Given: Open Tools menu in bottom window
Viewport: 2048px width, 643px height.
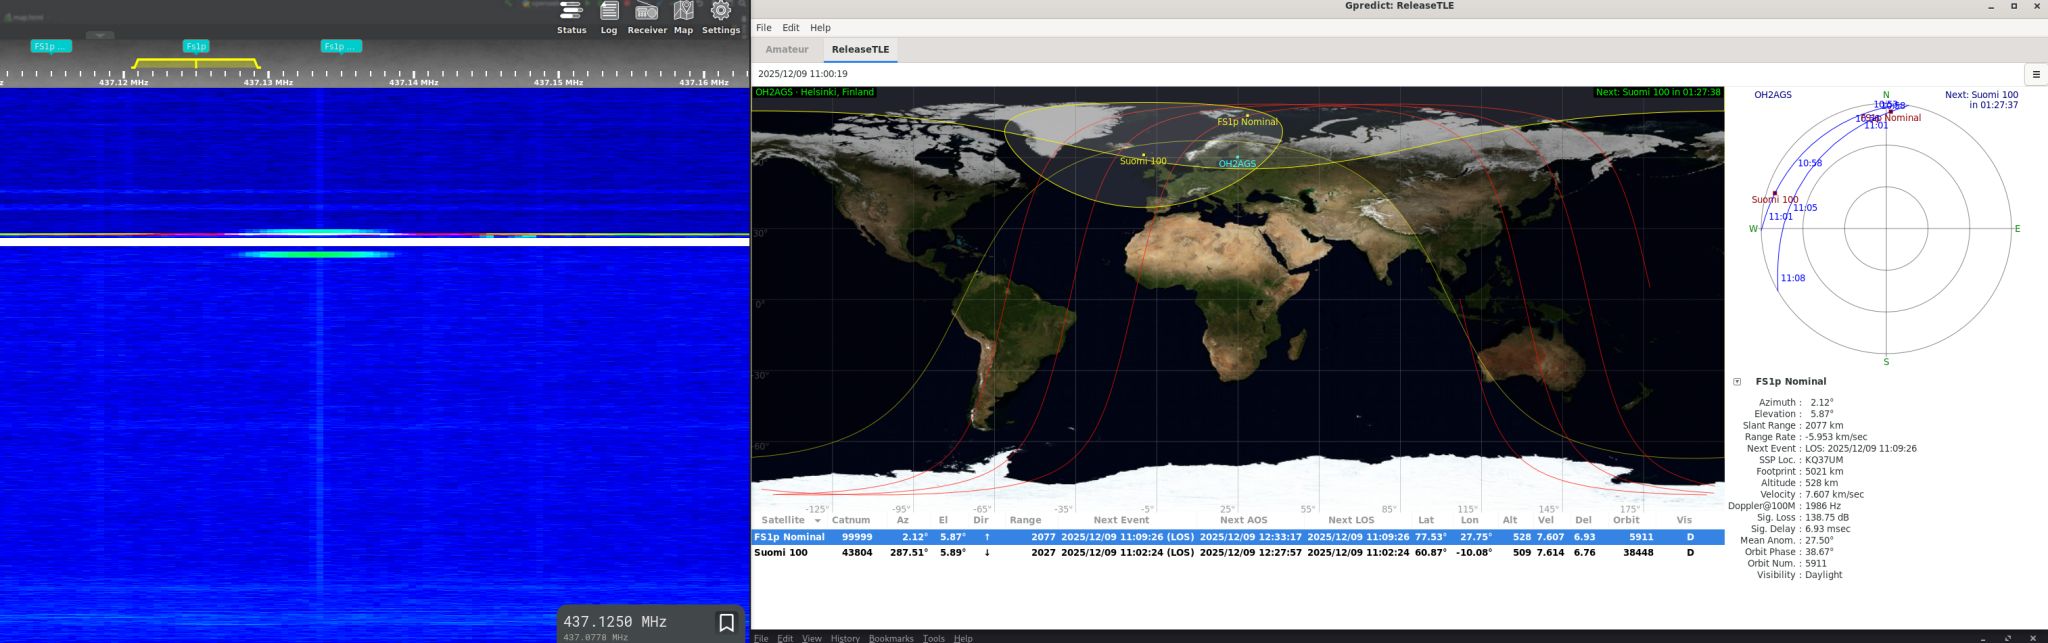Looking at the screenshot, I should (934, 638).
